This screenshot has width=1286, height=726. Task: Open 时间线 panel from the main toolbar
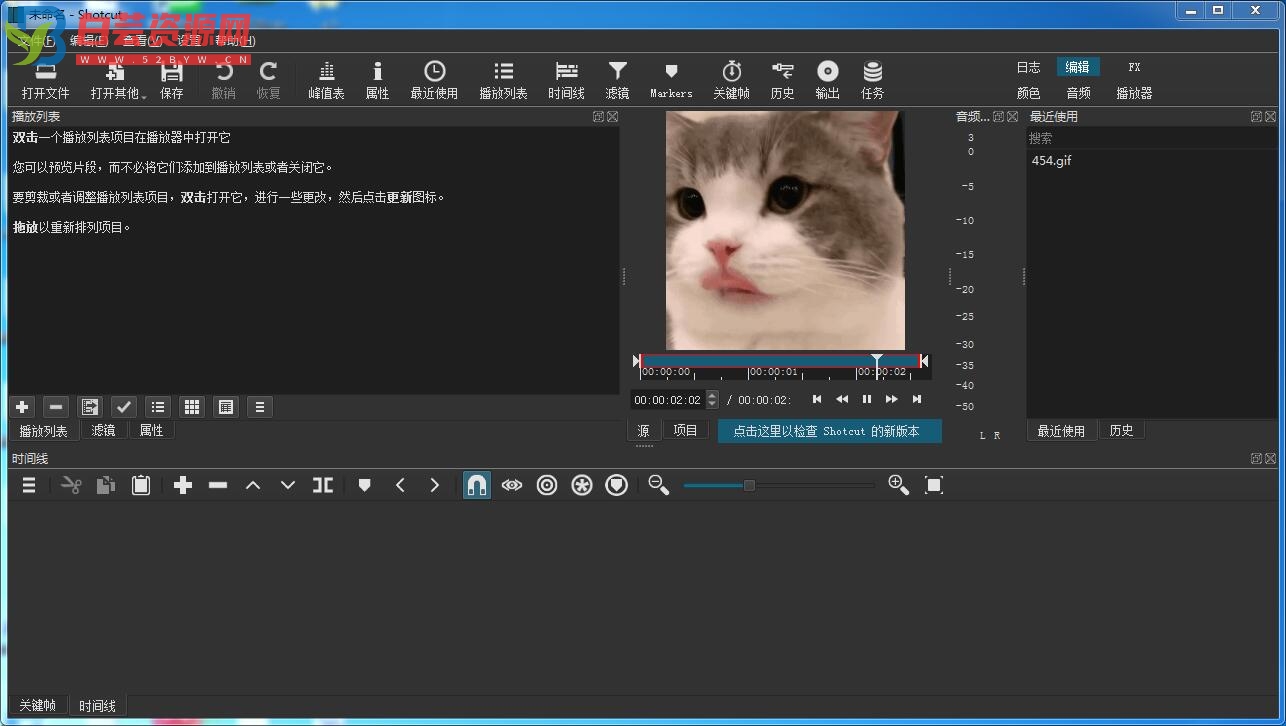pyautogui.click(x=566, y=80)
